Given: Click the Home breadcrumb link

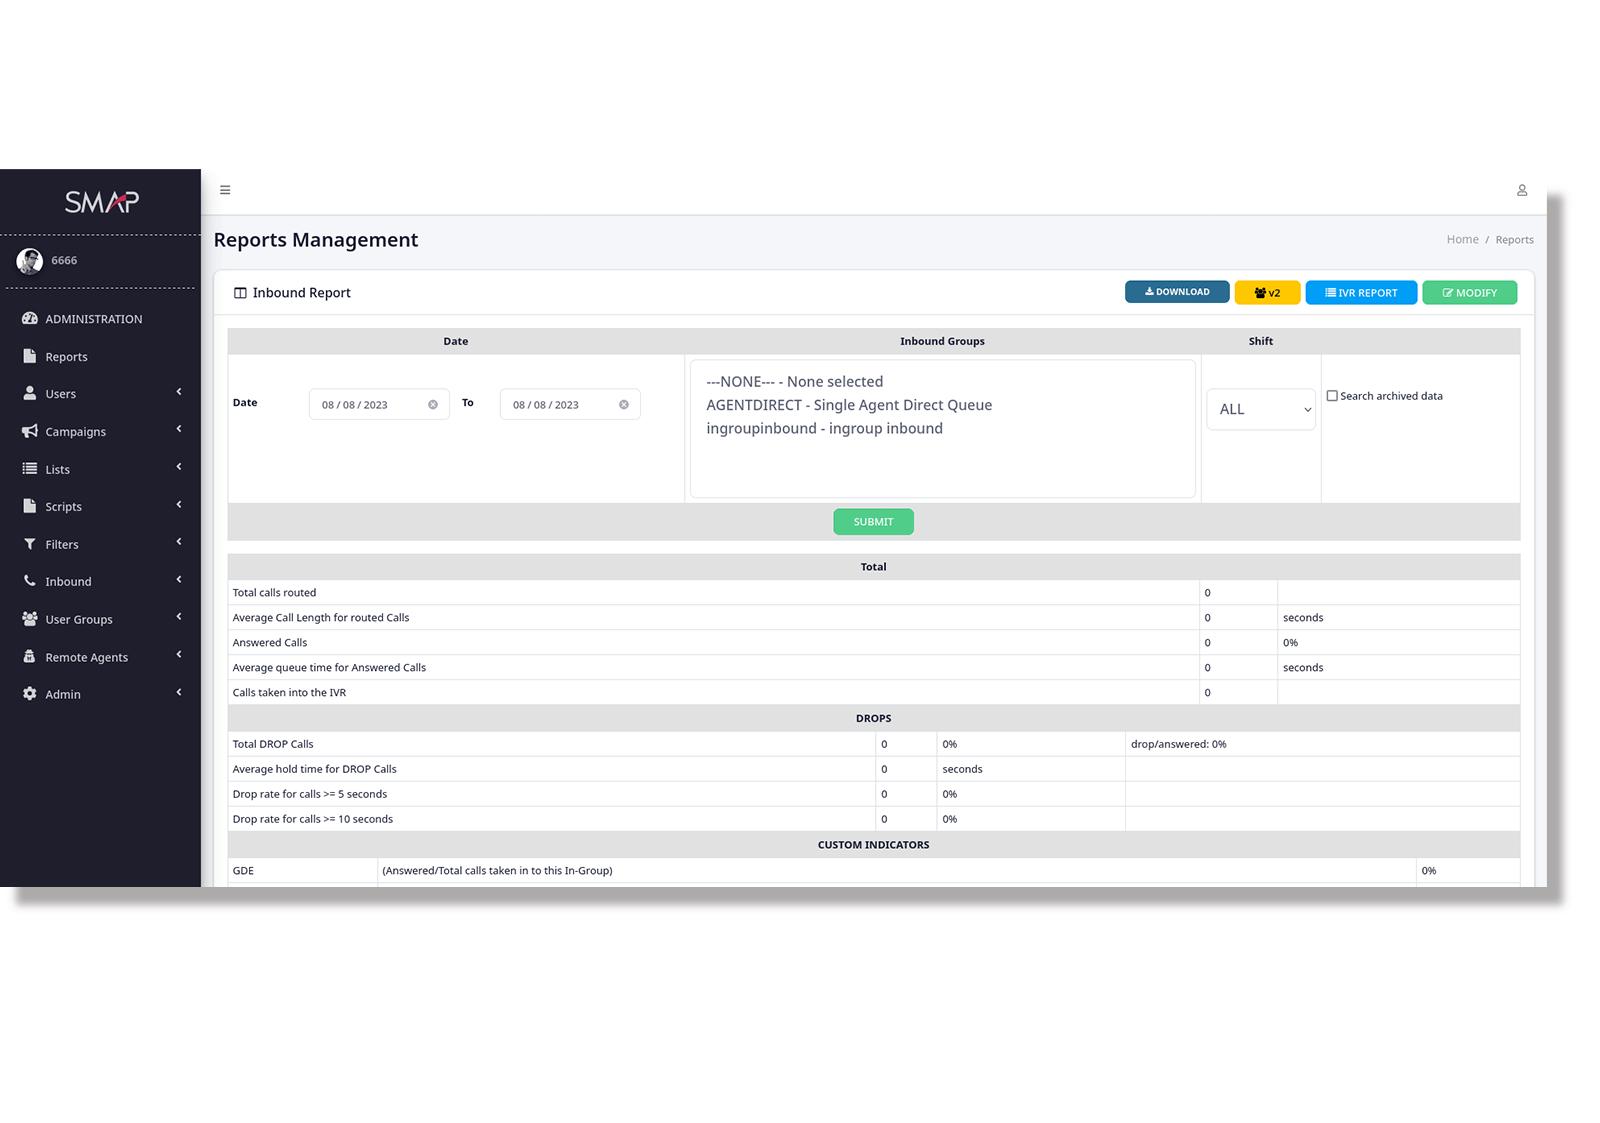Looking at the screenshot, I should coord(1461,240).
